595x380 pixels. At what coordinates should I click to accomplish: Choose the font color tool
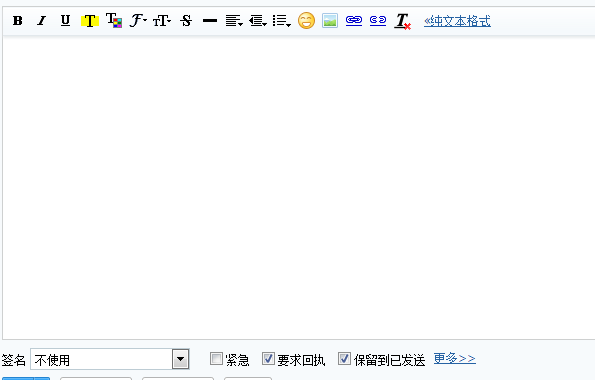coord(114,20)
